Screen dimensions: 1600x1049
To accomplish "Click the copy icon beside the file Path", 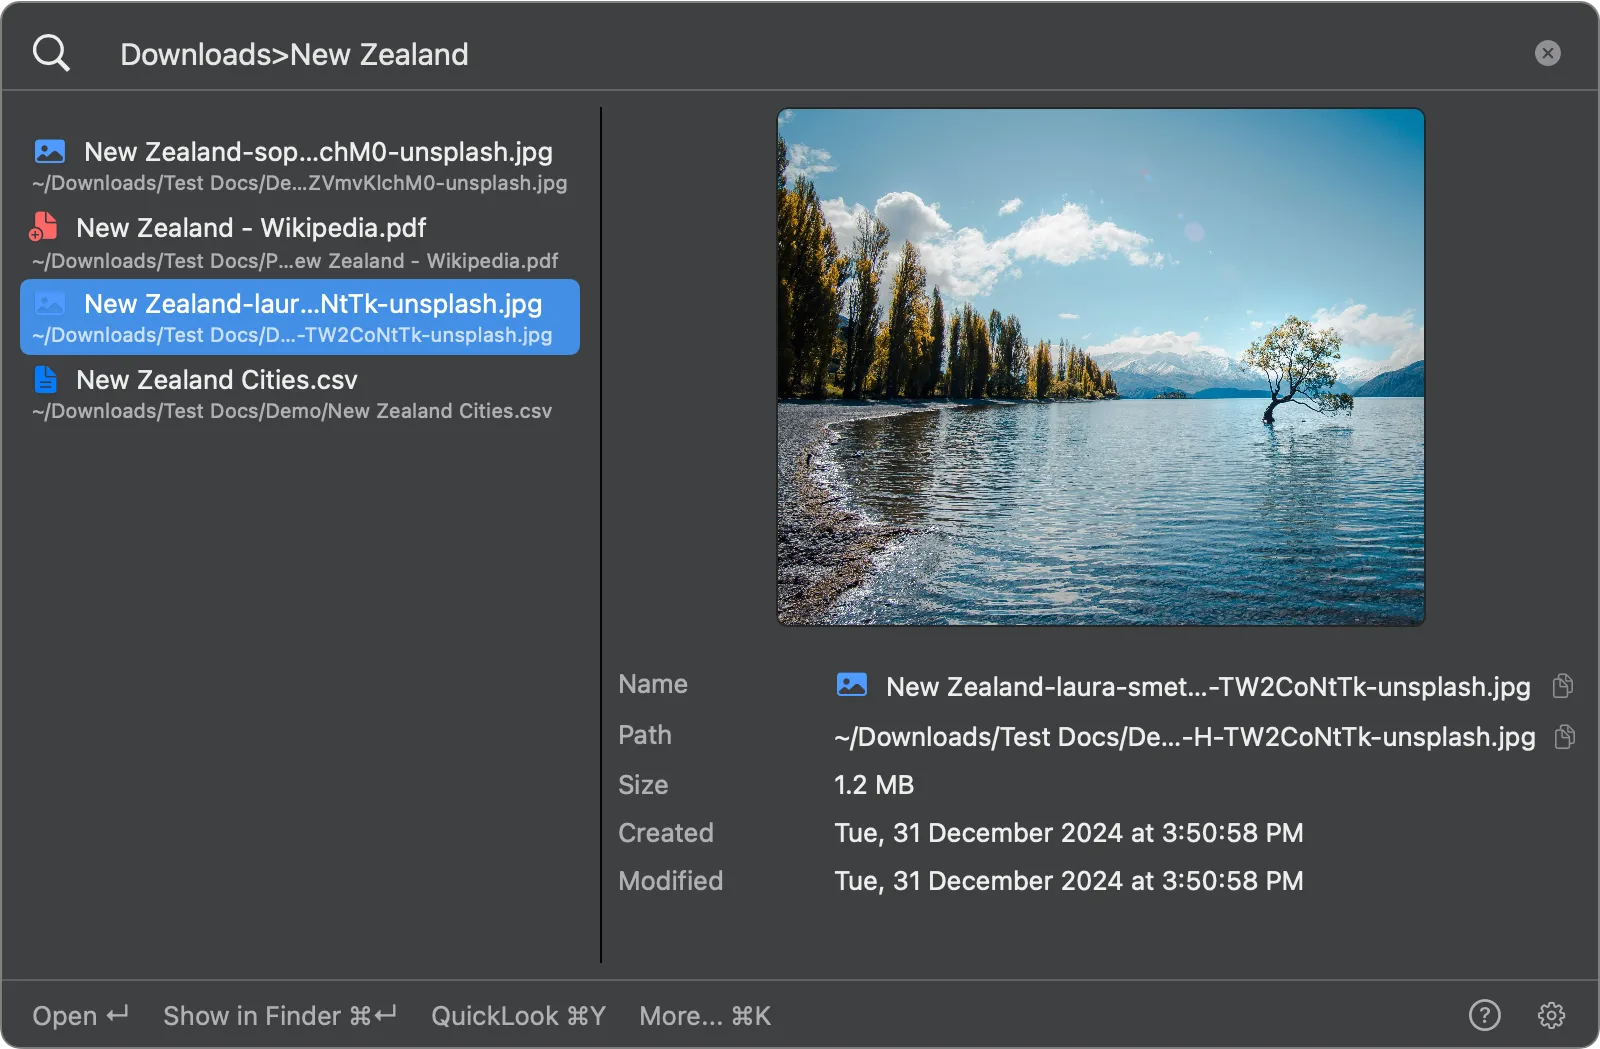I will pyautogui.click(x=1563, y=737).
